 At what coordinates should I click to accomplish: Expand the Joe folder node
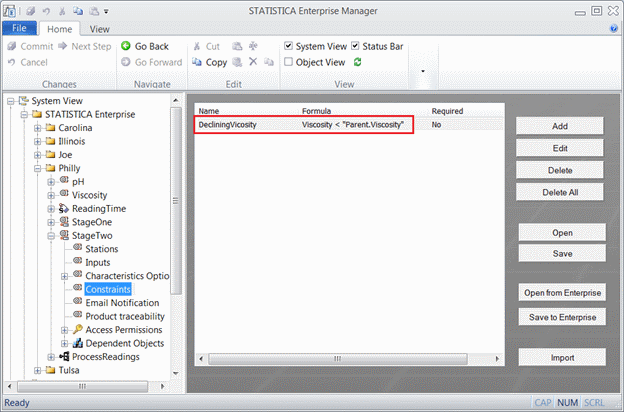(37, 155)
